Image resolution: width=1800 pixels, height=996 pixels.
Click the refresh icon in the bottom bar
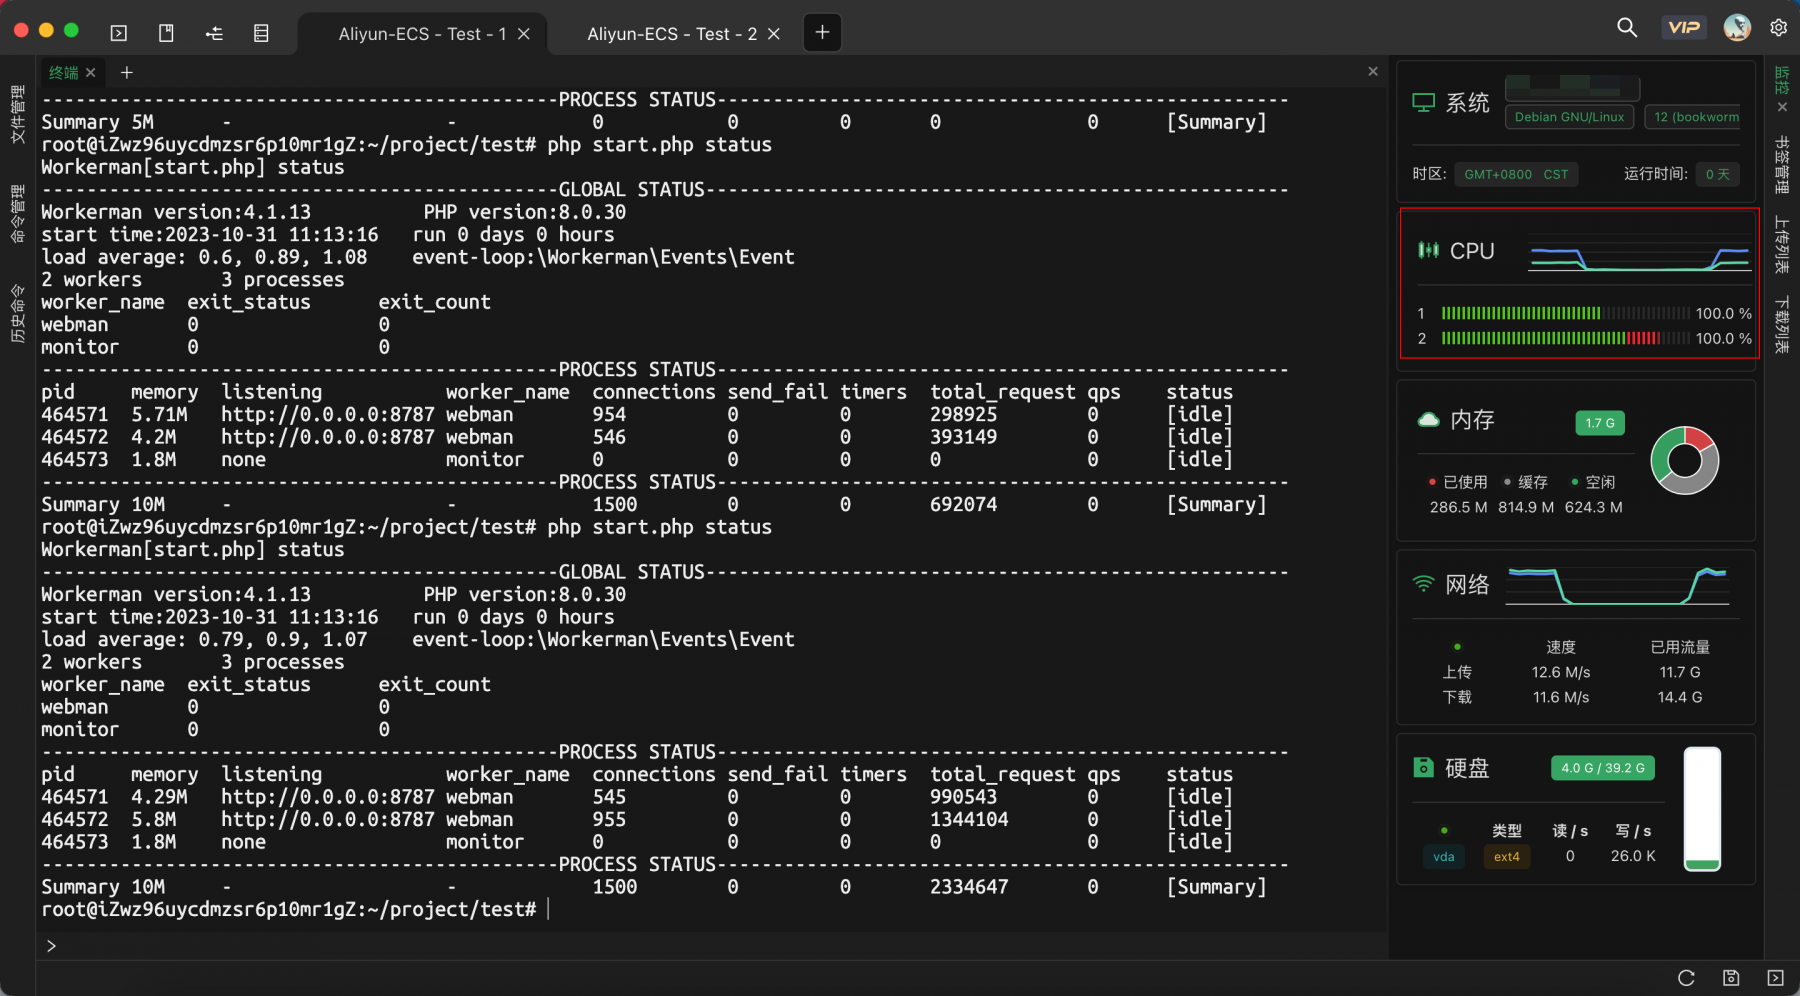pyautogui.click(x=1686, y=978)
